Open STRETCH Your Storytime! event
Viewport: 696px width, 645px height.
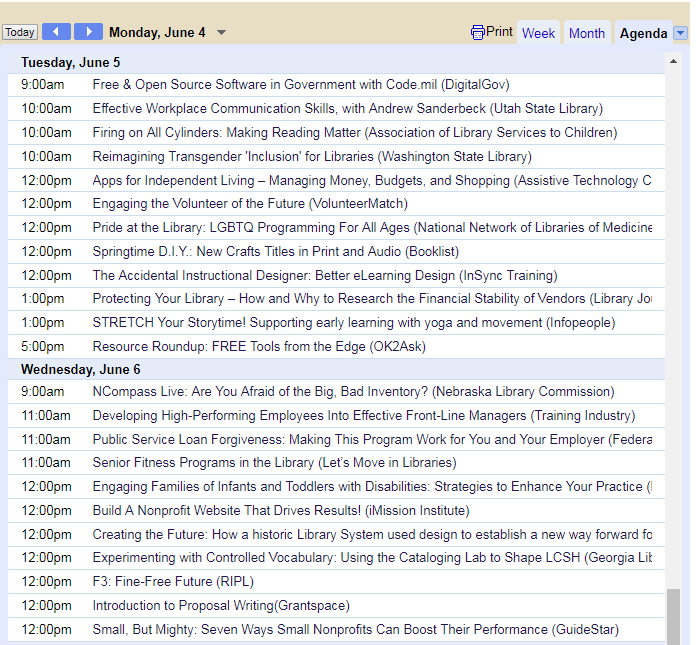pyautogui.click(x=354, y=322)
